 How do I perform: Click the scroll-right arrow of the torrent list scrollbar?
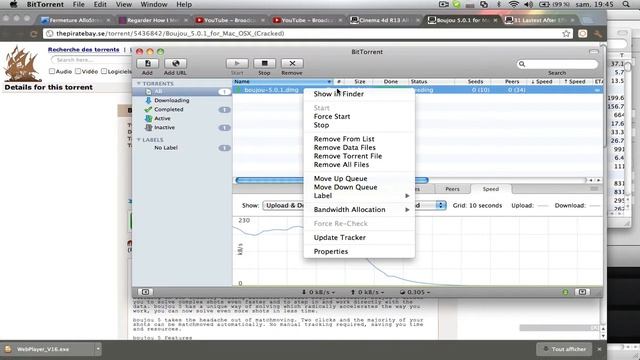pos(598,180)
